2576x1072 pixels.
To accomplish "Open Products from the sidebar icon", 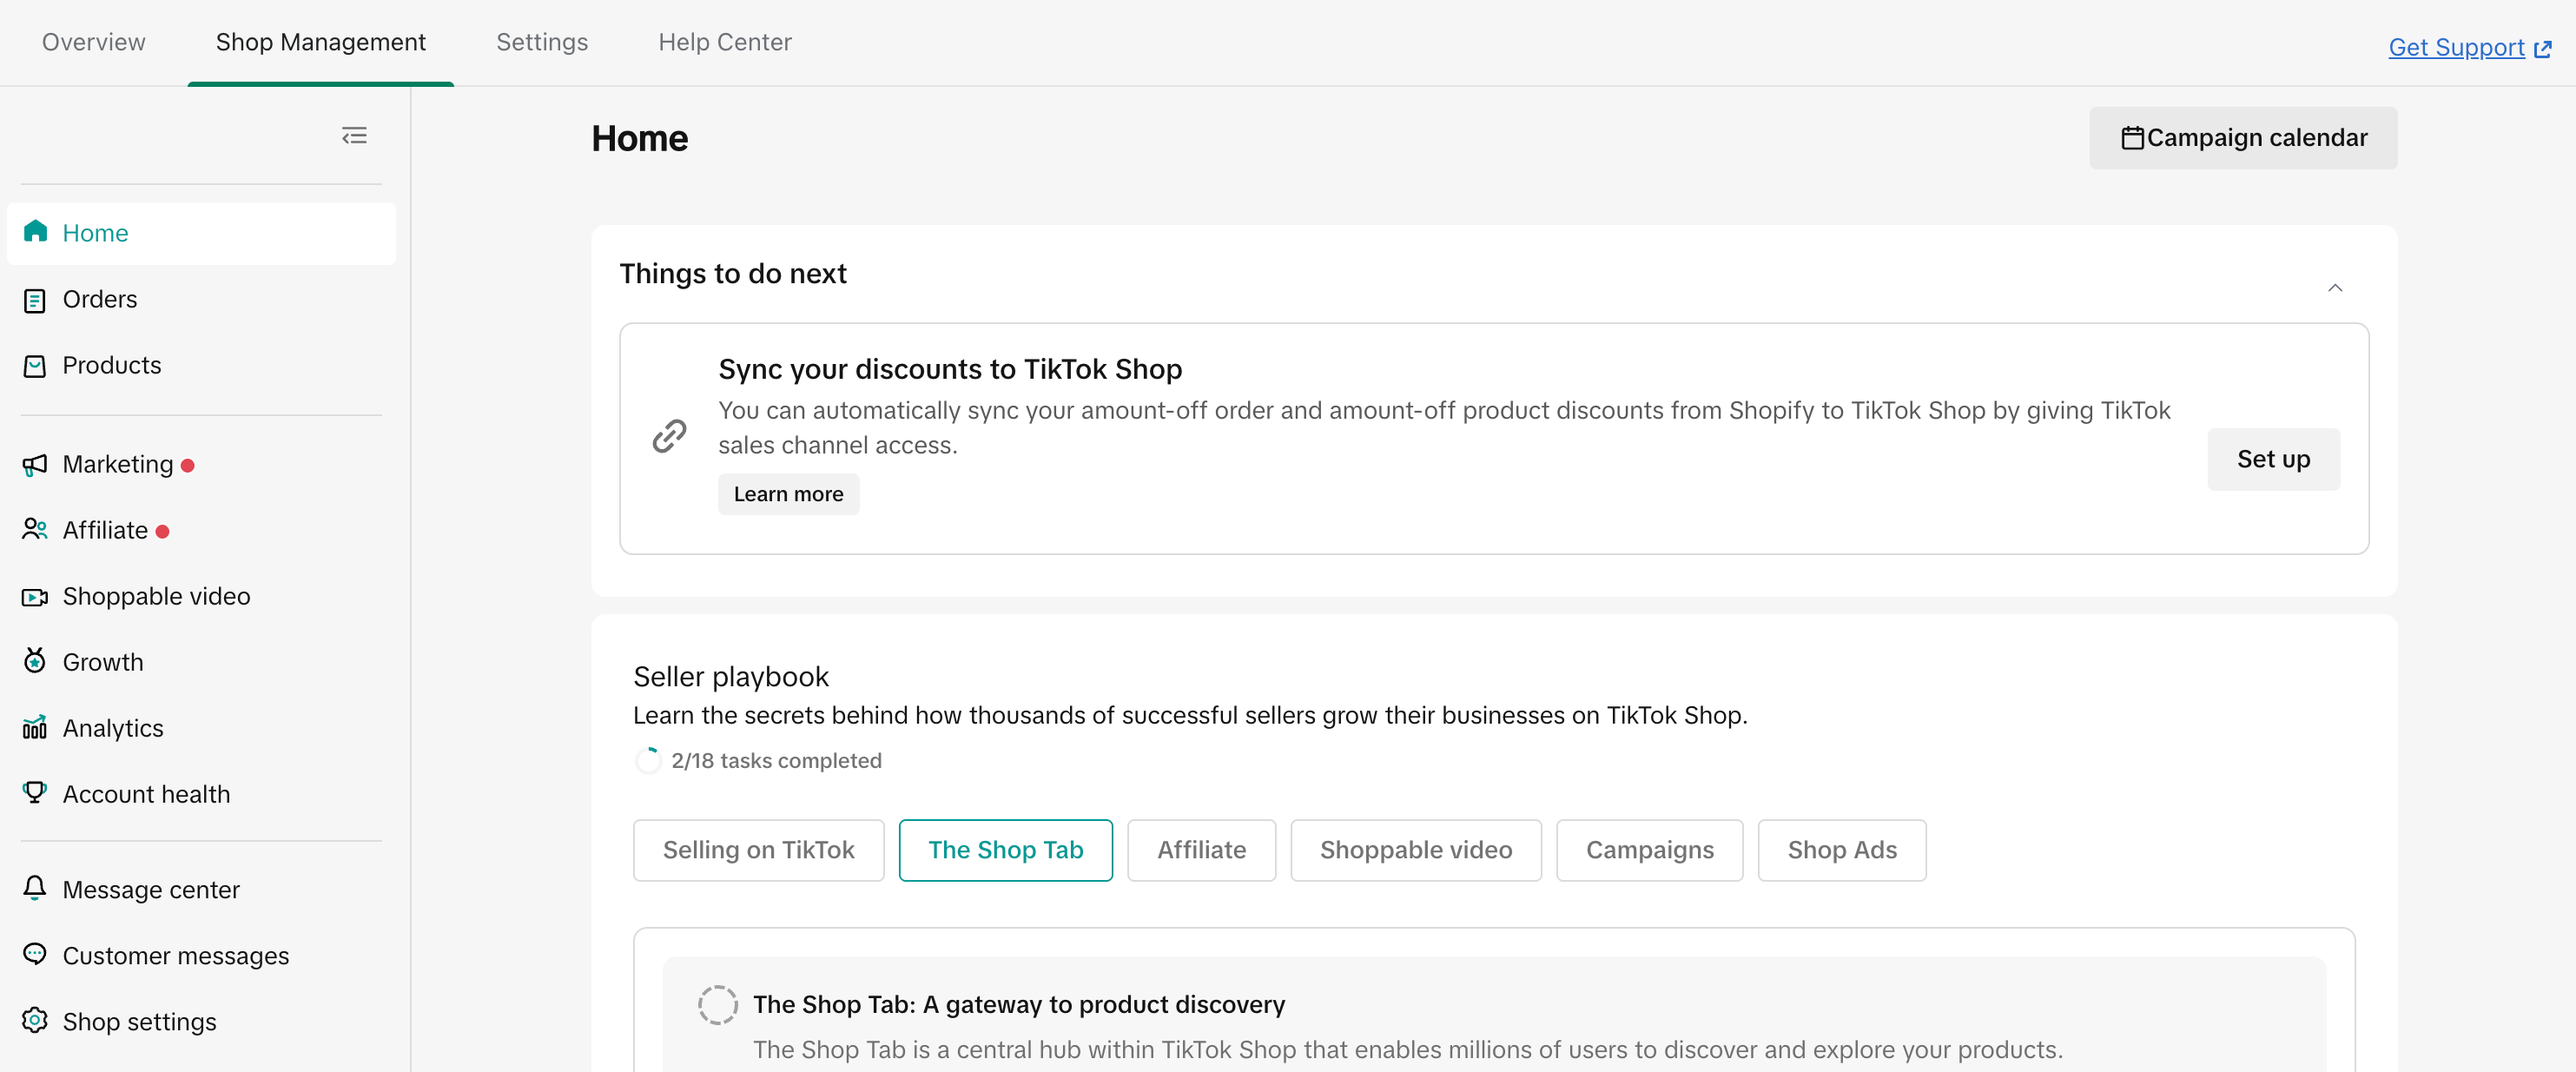I will [35, 366].
